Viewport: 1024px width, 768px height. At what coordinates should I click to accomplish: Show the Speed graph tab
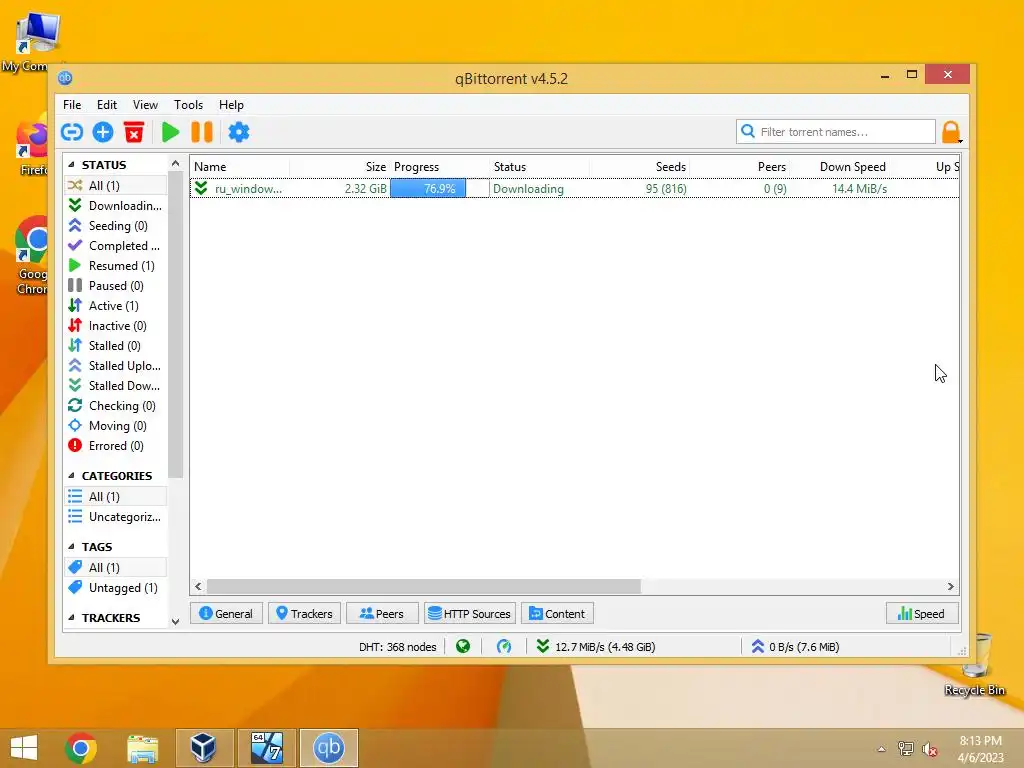(x=921, y=614)
